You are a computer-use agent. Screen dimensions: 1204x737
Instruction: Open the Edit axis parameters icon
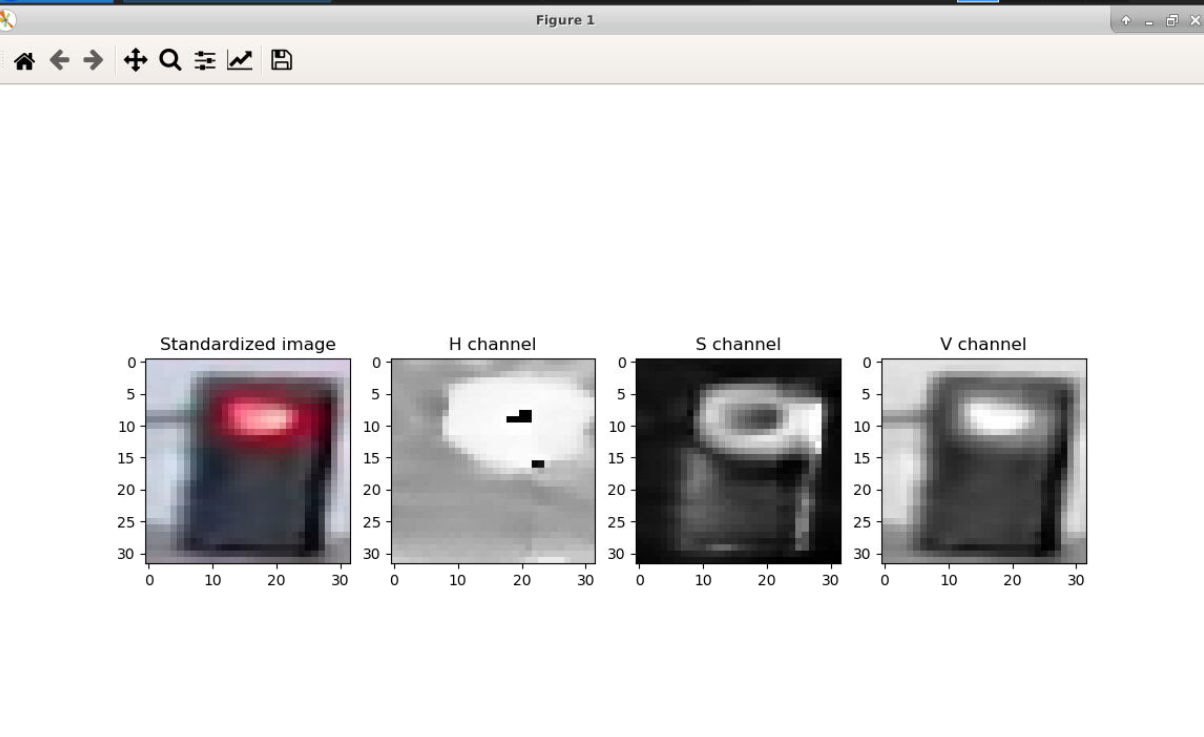pyautogui.click(x=240, y=61)
